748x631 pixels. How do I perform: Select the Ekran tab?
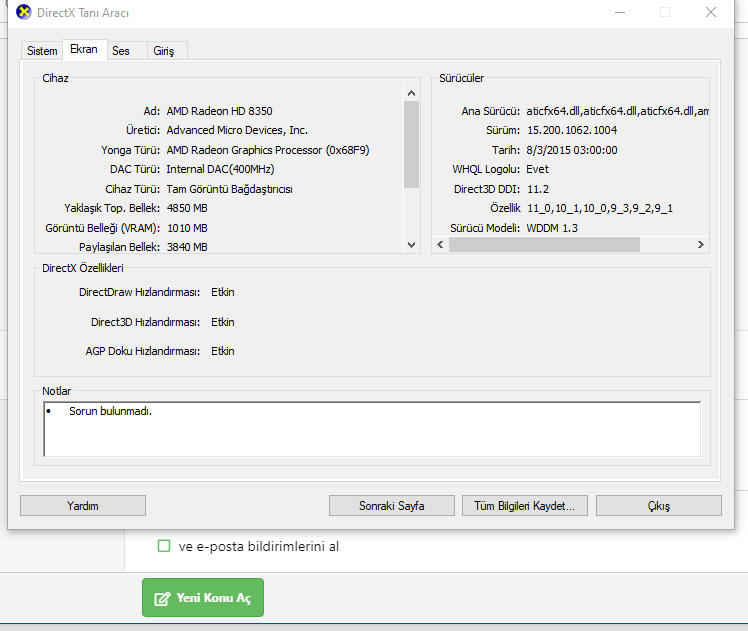[84, 49]
